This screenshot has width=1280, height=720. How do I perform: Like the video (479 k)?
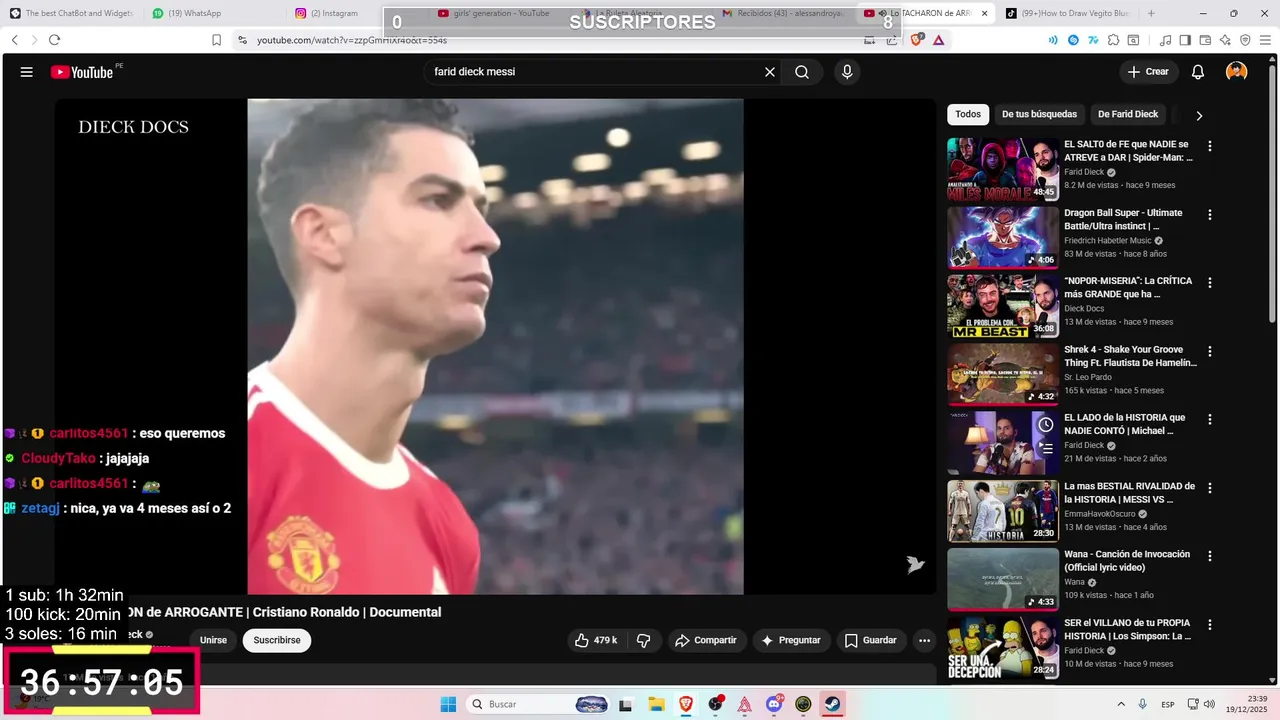click(596, 640)
